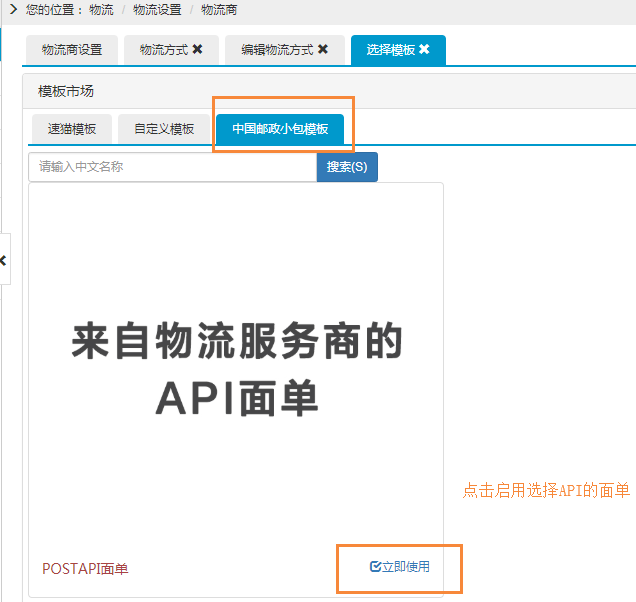Open the 物流商设置 tab
The width and height of the screenshot is (636, 602).
point(72,49)
